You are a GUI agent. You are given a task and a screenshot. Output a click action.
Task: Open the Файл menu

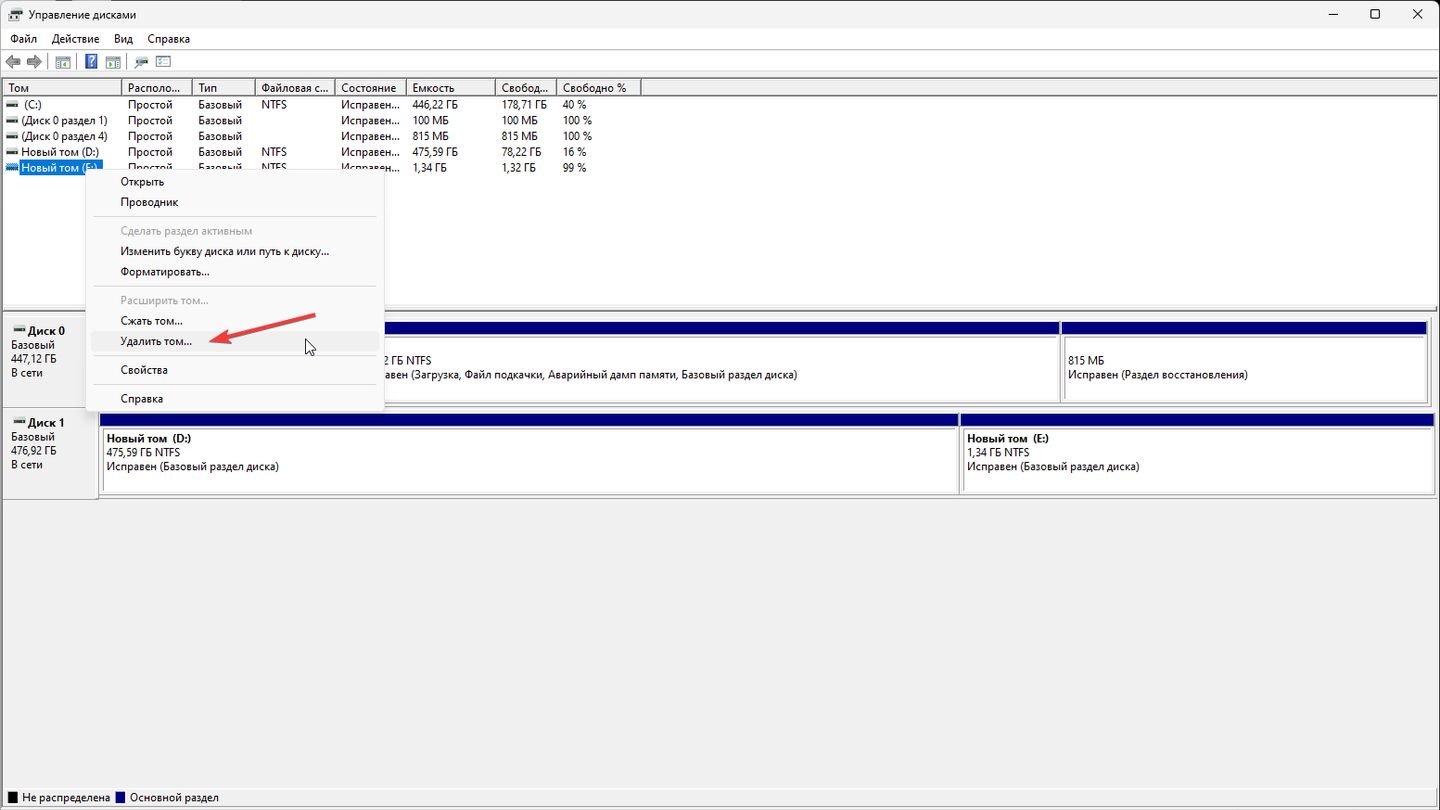coord(24,39)
